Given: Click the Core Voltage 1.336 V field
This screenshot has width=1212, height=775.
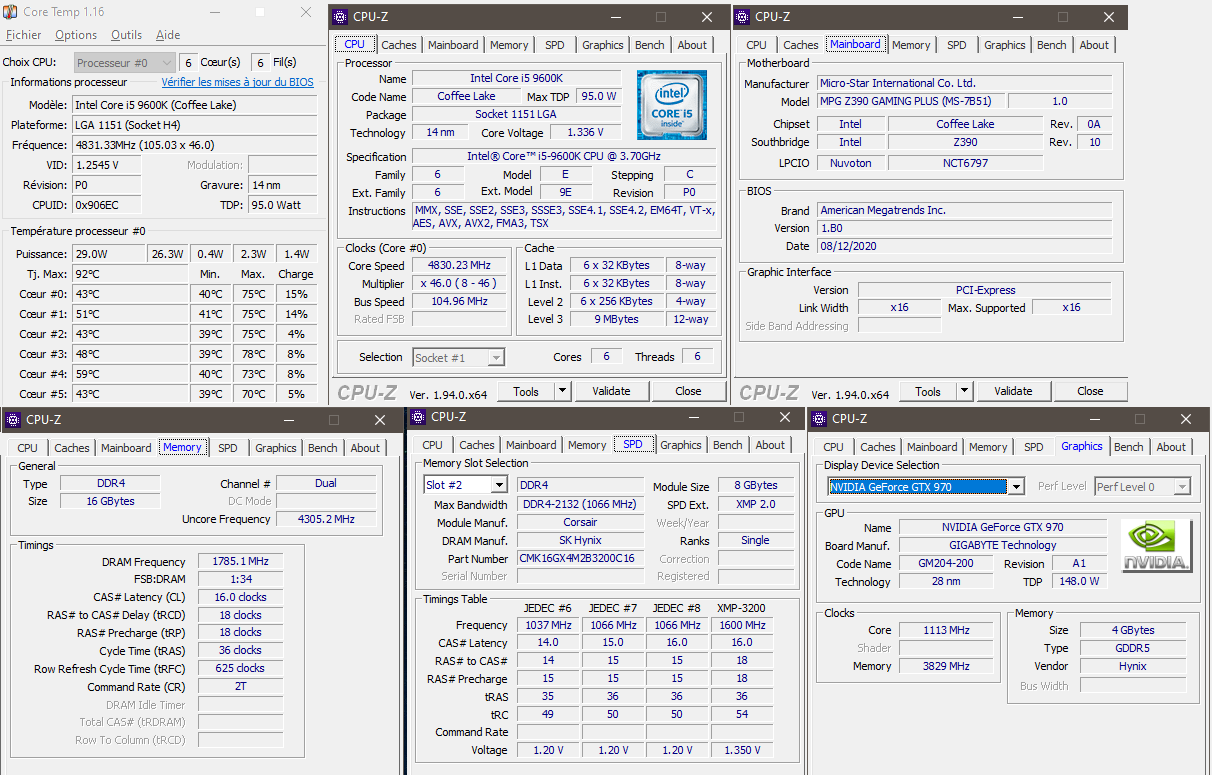Looking at the screenshot, I should (584, 133).
